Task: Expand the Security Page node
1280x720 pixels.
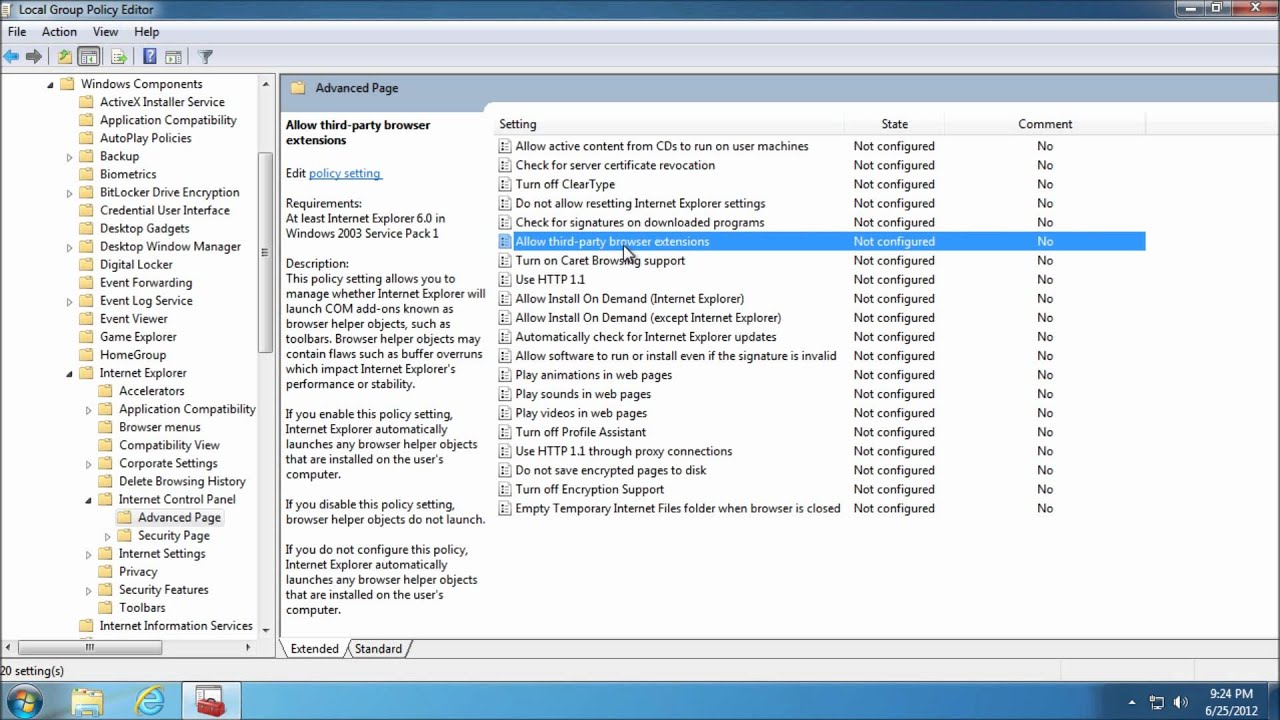Action: pyautogui.click(x=108, y=536)
